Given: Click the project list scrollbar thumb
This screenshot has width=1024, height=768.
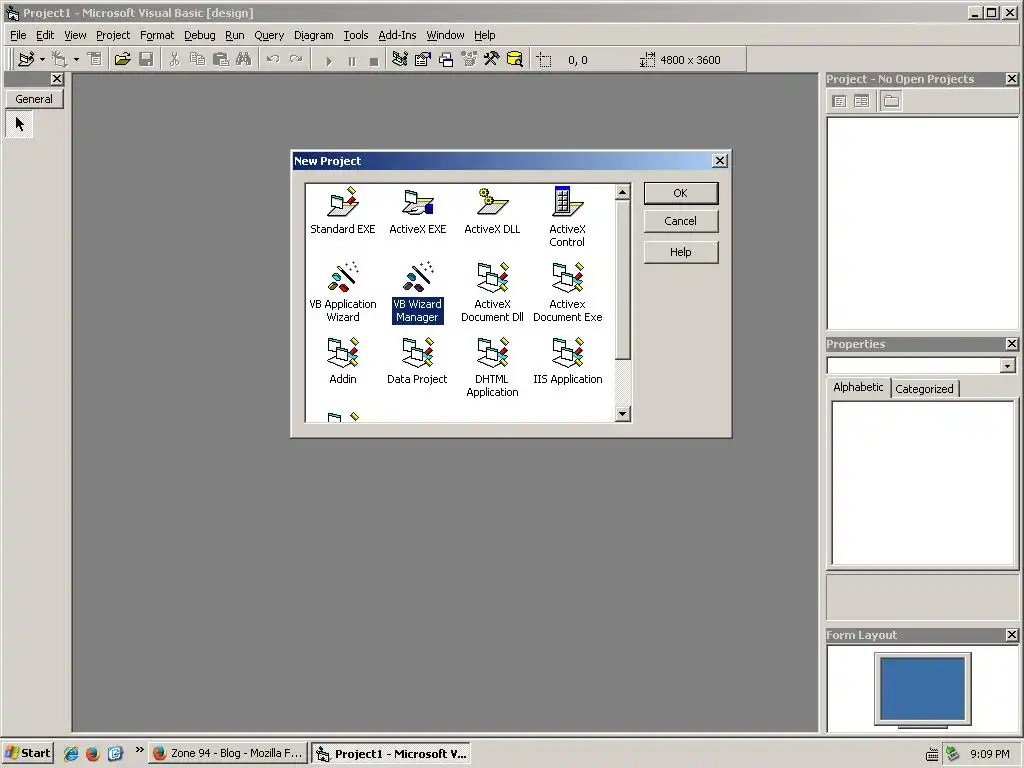Looking at the screenshot, I should tap(622, 280).
